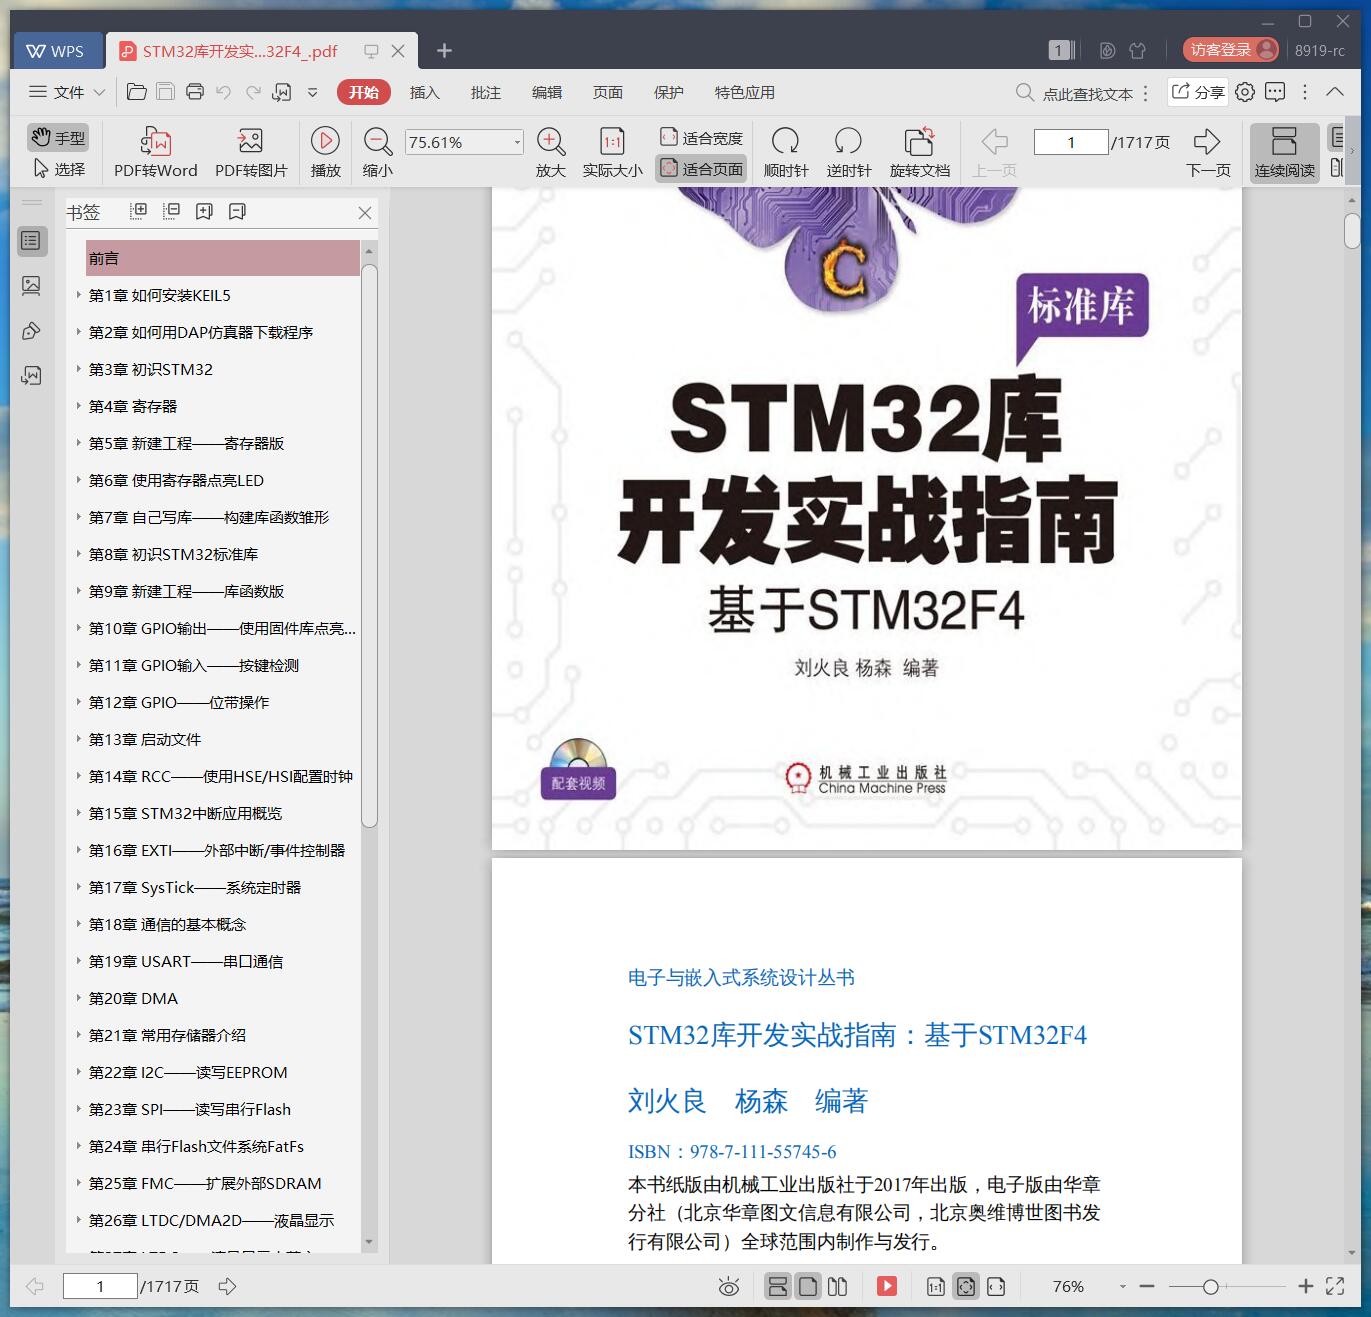The image size is (1371, 1317).
Task: Open new tab with plus button
Action: coord(445,50)
